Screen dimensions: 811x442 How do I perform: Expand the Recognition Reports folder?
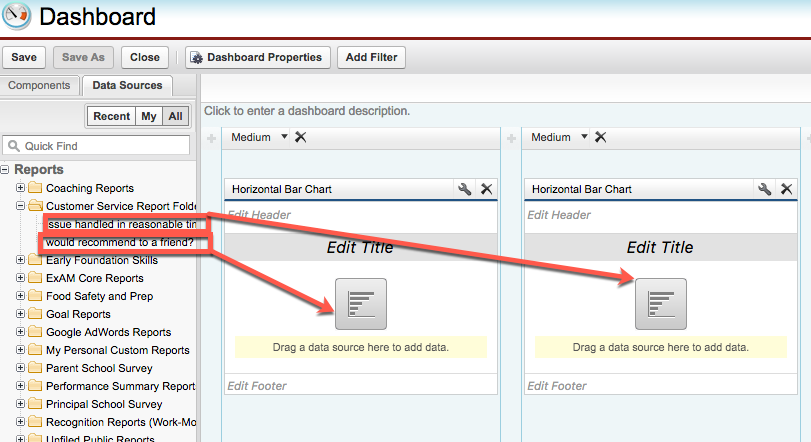pyautogui.click(x=20, y=422)
